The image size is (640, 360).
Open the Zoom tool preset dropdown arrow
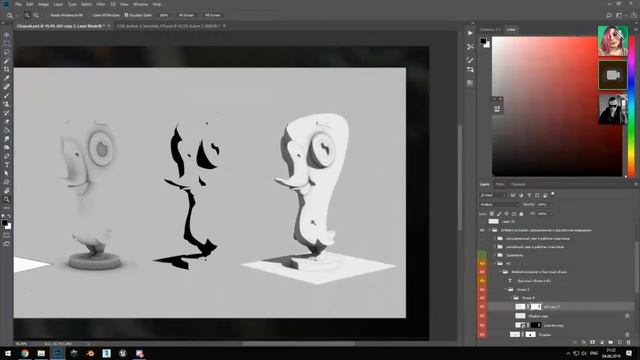coord(16,15)
